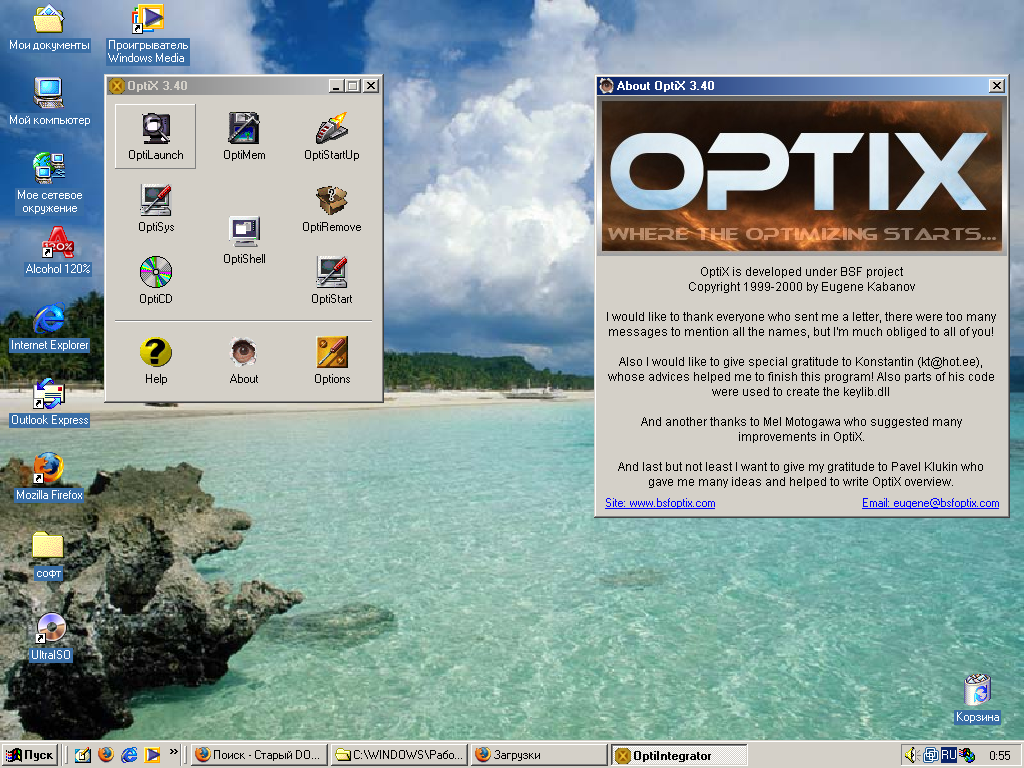Select the OptiSys icon
This screenshot has height=768, width=1024.
click(x=156, y=207)
